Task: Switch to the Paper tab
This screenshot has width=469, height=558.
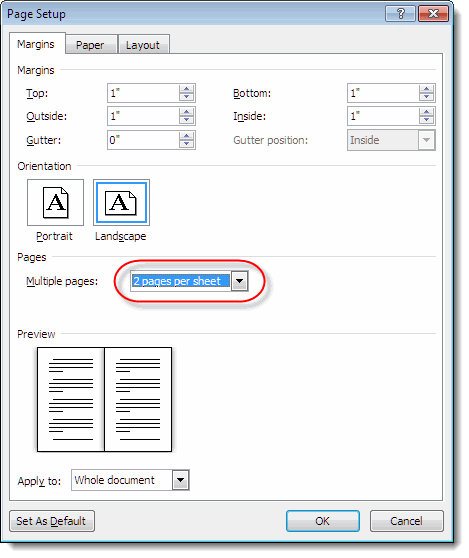Action: point(90,45)
